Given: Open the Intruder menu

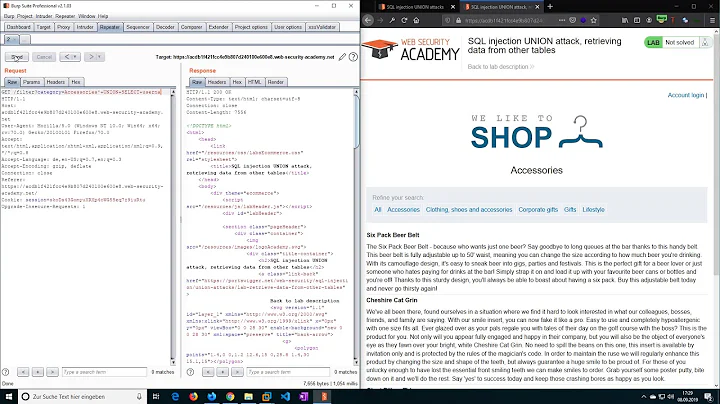Looking at the screenshot, I should (44, 16).
